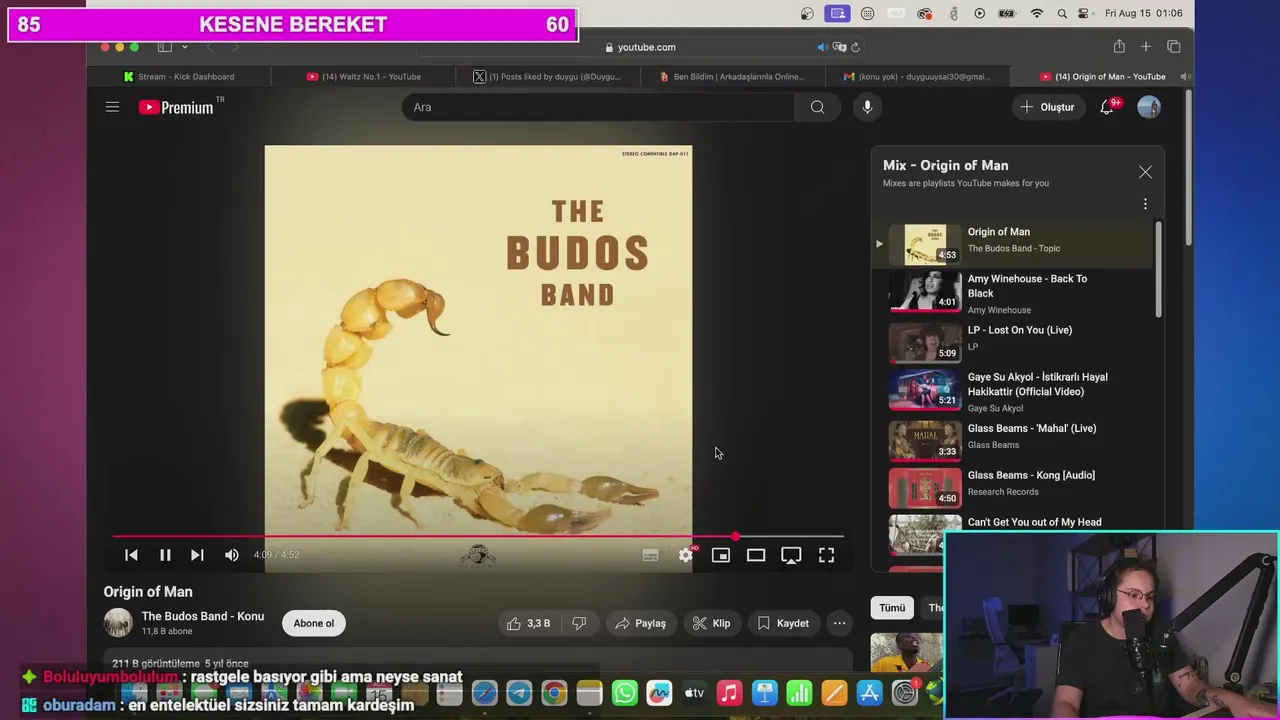This screenshot has width=1280, height=720.
Task: Click the search magnifier button
Action: 817,107
